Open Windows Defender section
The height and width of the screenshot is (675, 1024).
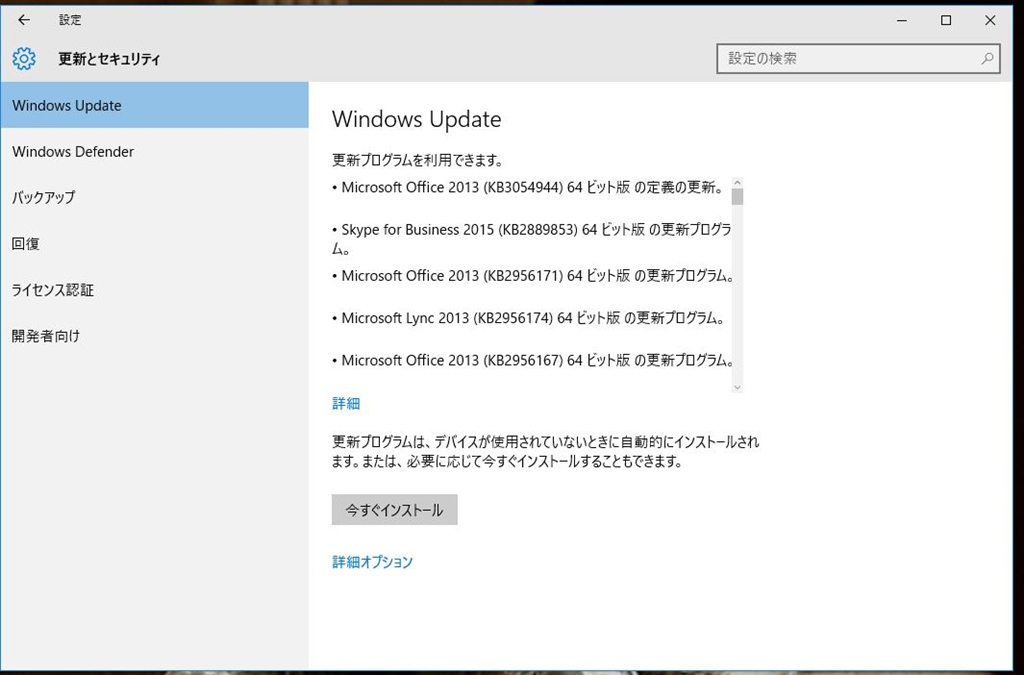[x=155, y=151]
